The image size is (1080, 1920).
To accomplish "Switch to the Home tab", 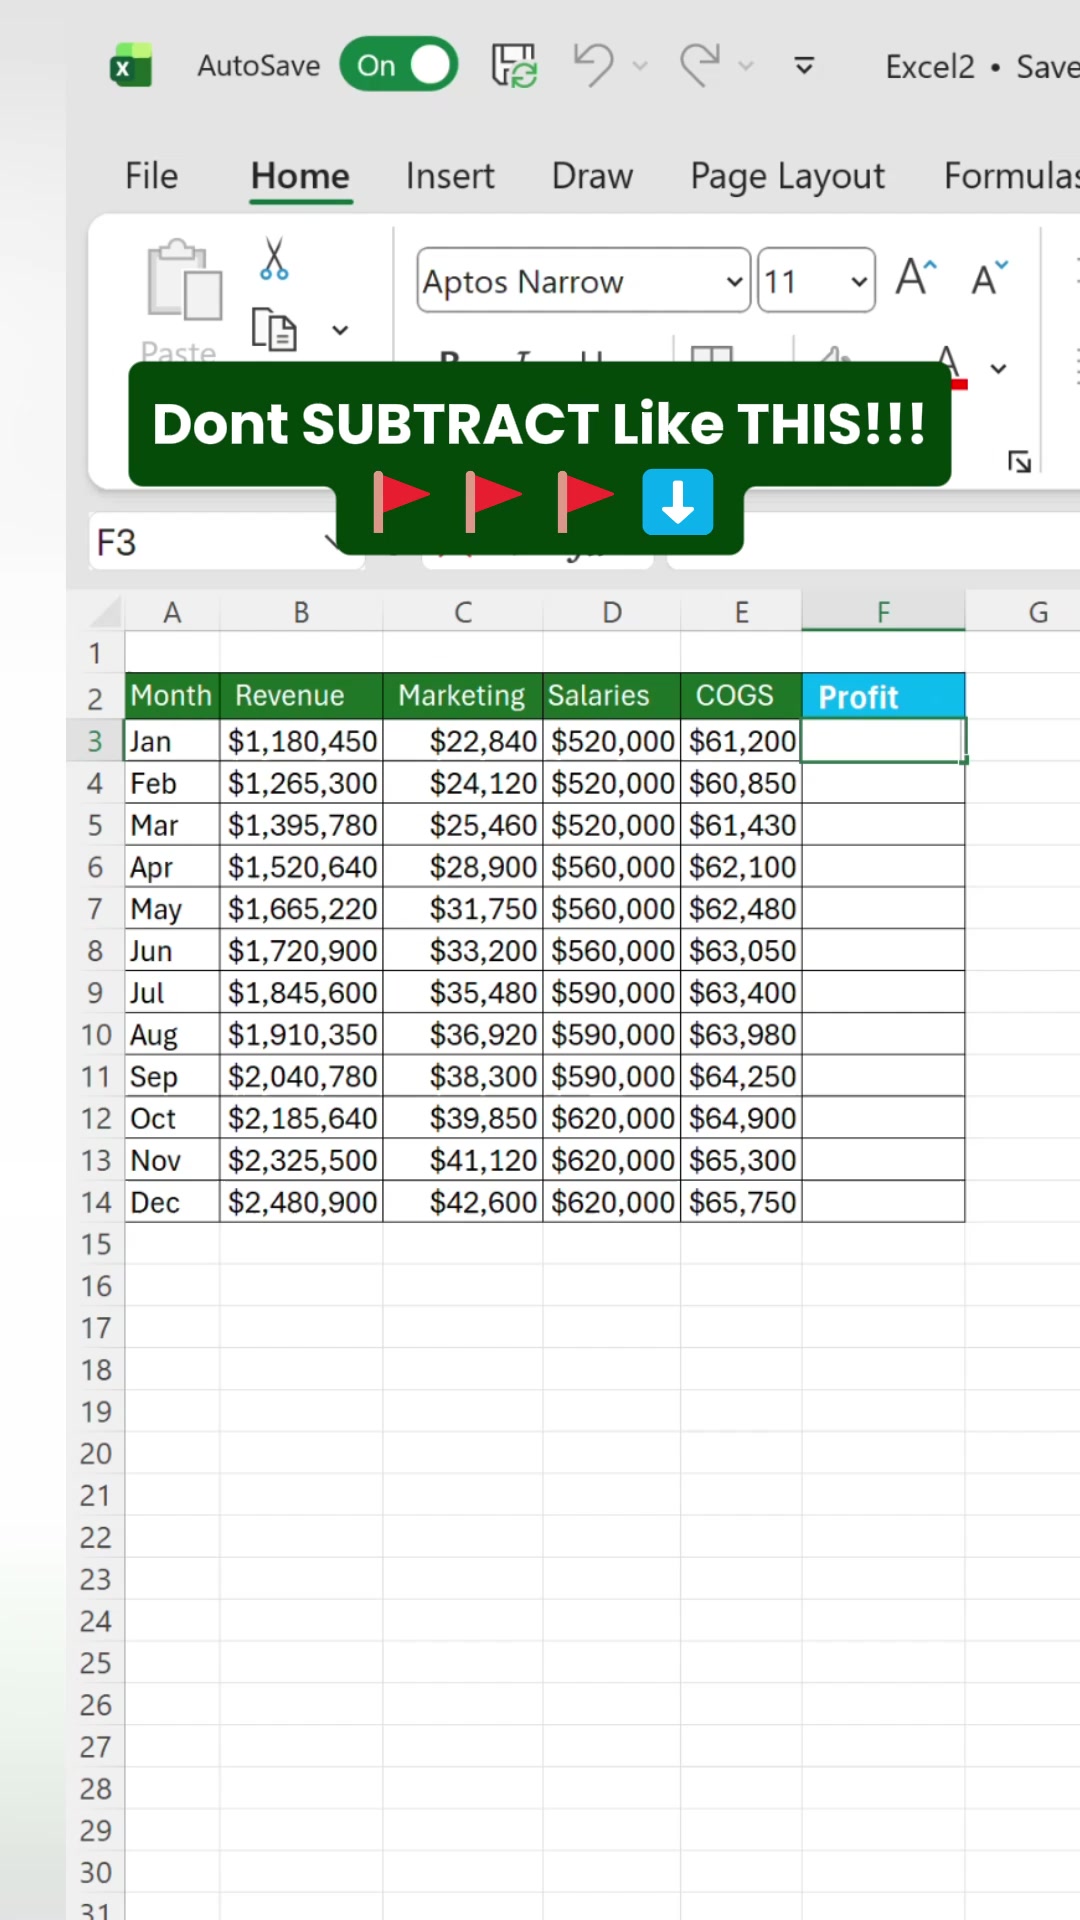I will [300, 176].
